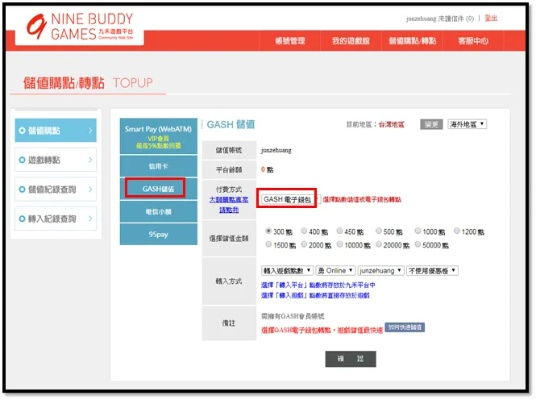The height and width of the screenshot is (400, 536).
Task: Select the 電信小額 payment tab
Action: tap(158, 212)
